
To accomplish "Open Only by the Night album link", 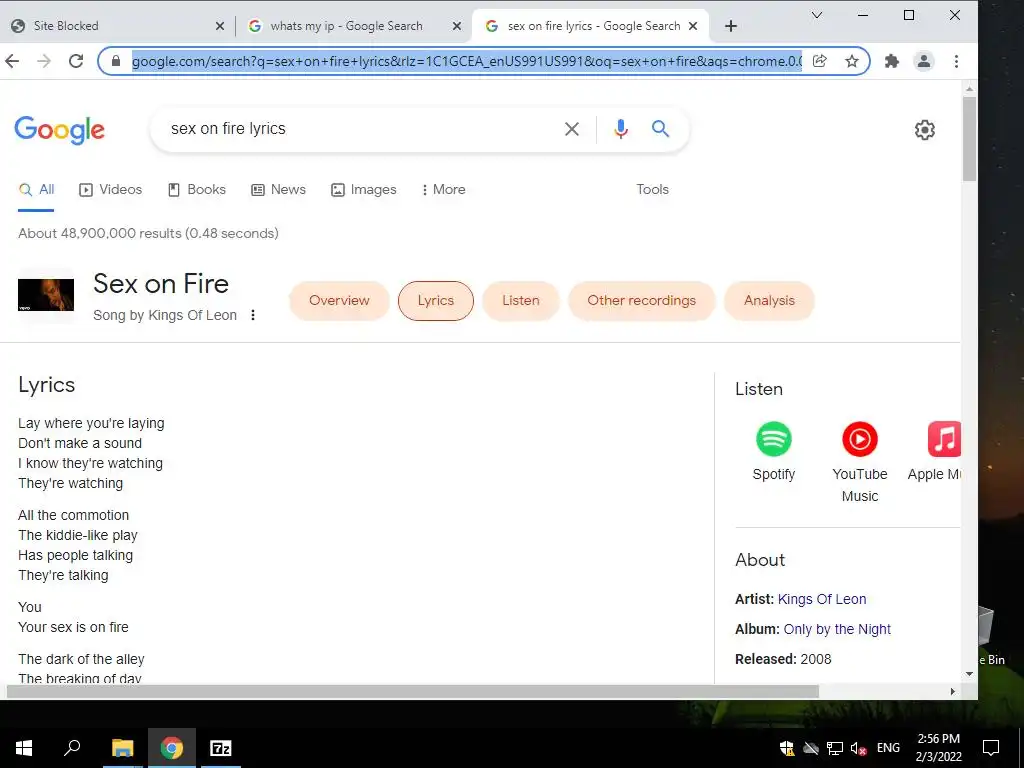I will 837,629.
